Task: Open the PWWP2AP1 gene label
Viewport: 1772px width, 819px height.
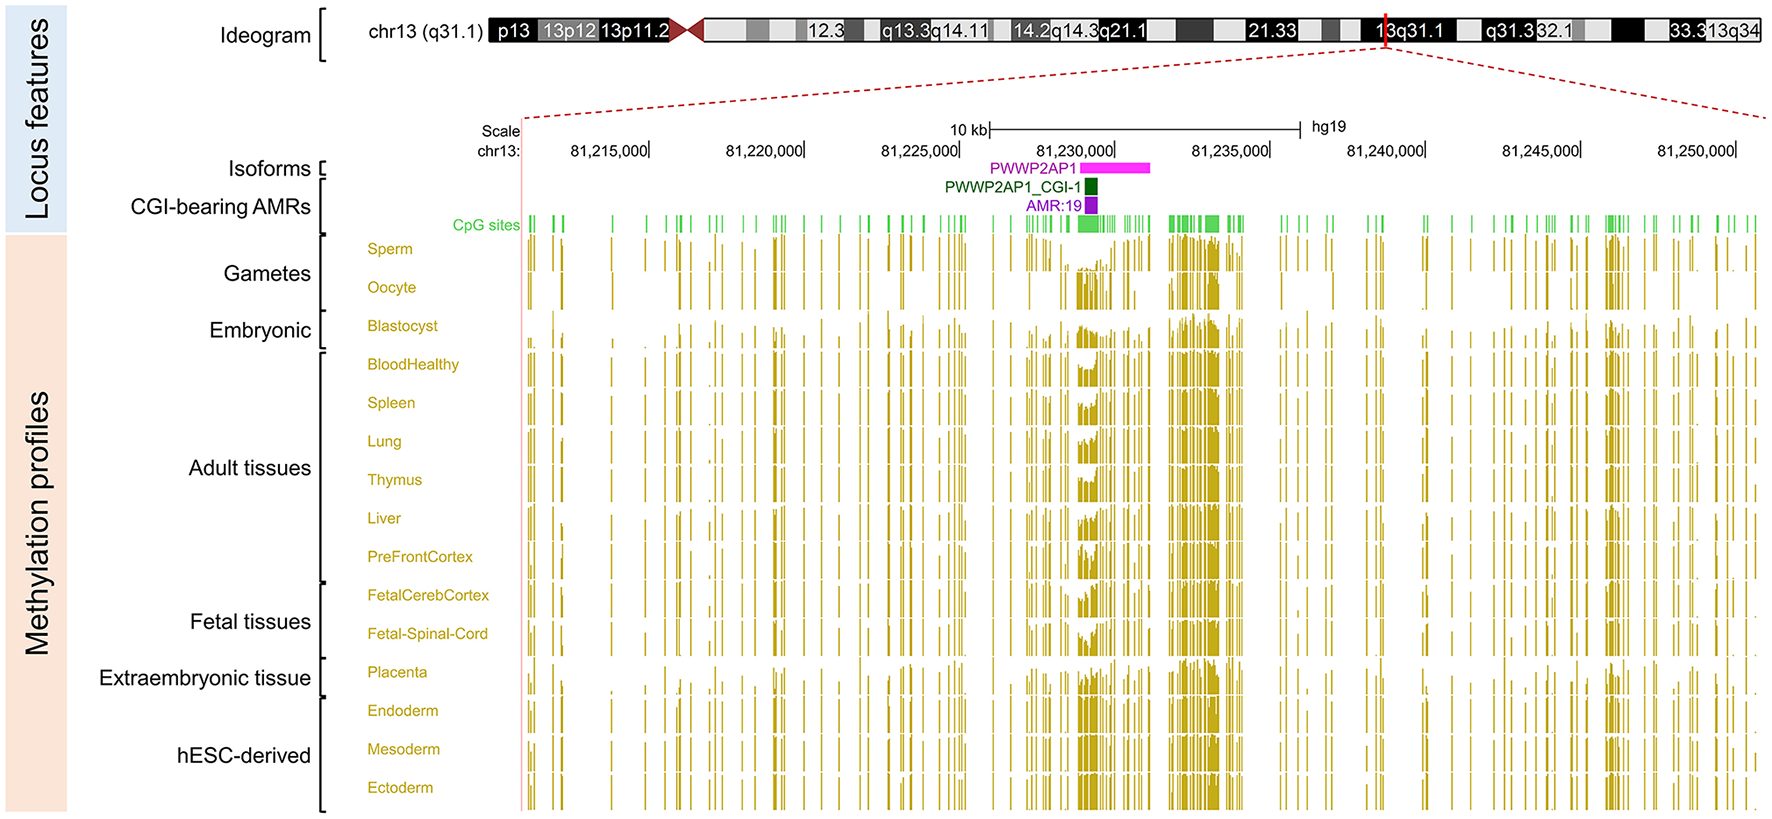Action: [x=1032, y=168]
